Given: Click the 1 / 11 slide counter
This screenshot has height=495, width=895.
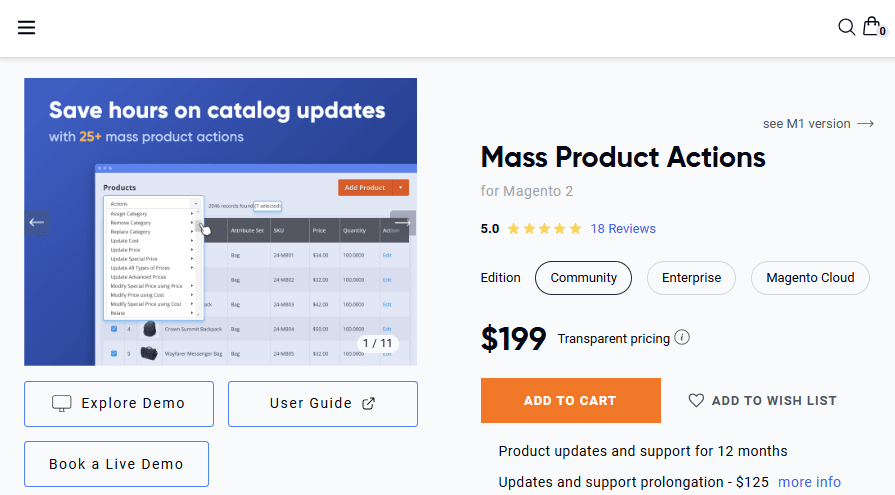Looking at the screenshot, I should (378, 343).
